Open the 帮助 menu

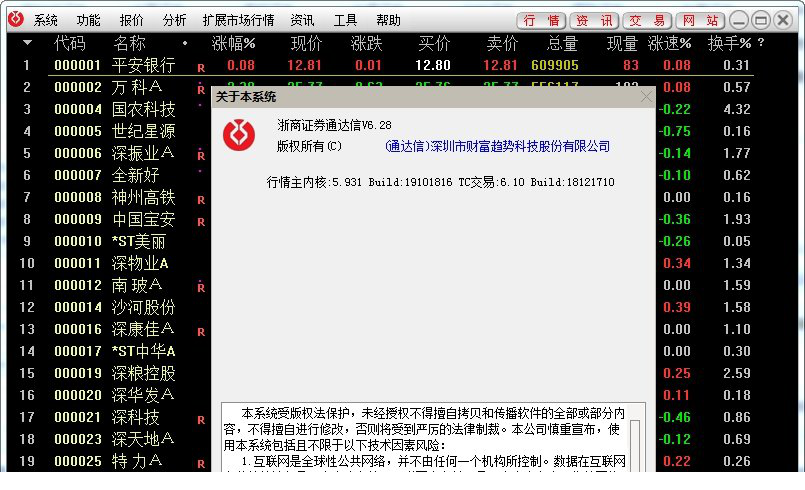pos(388,20)
